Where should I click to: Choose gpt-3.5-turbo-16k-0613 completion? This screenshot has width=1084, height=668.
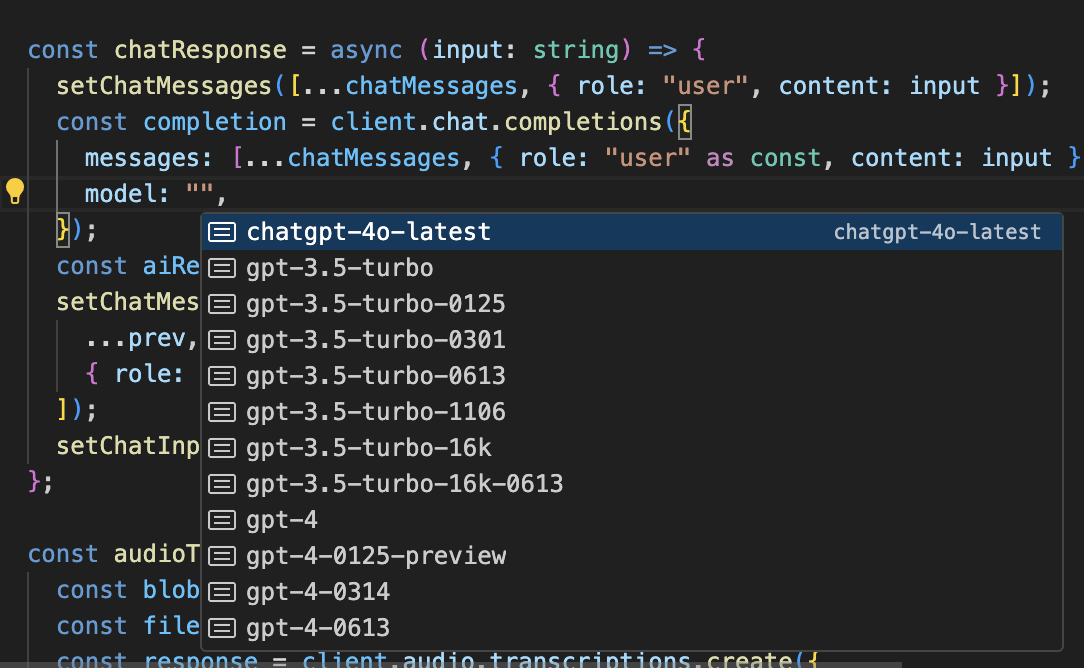tap(632, 483)
